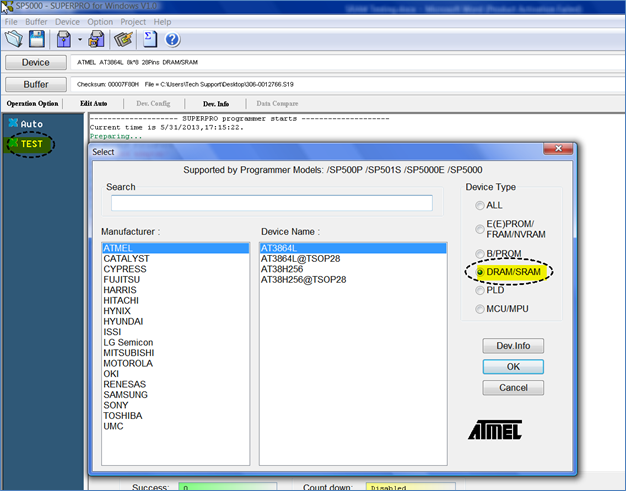The width and height of the screenshot is (643, 500).
Task: Open the Option menu
Action: coord(100,21)
